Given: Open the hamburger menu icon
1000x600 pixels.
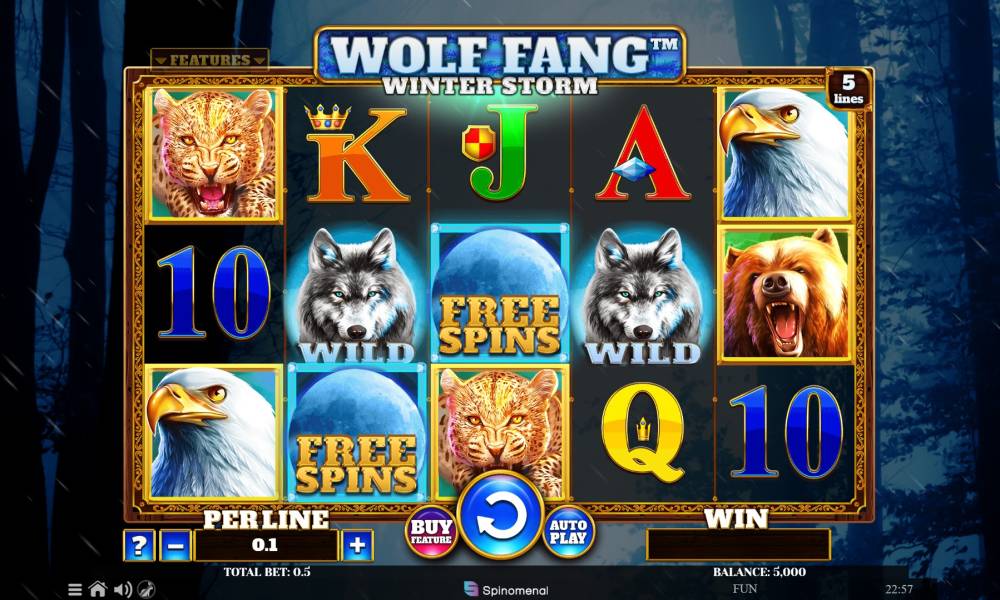Looking at the screenshot, I should tap(75, 590).
